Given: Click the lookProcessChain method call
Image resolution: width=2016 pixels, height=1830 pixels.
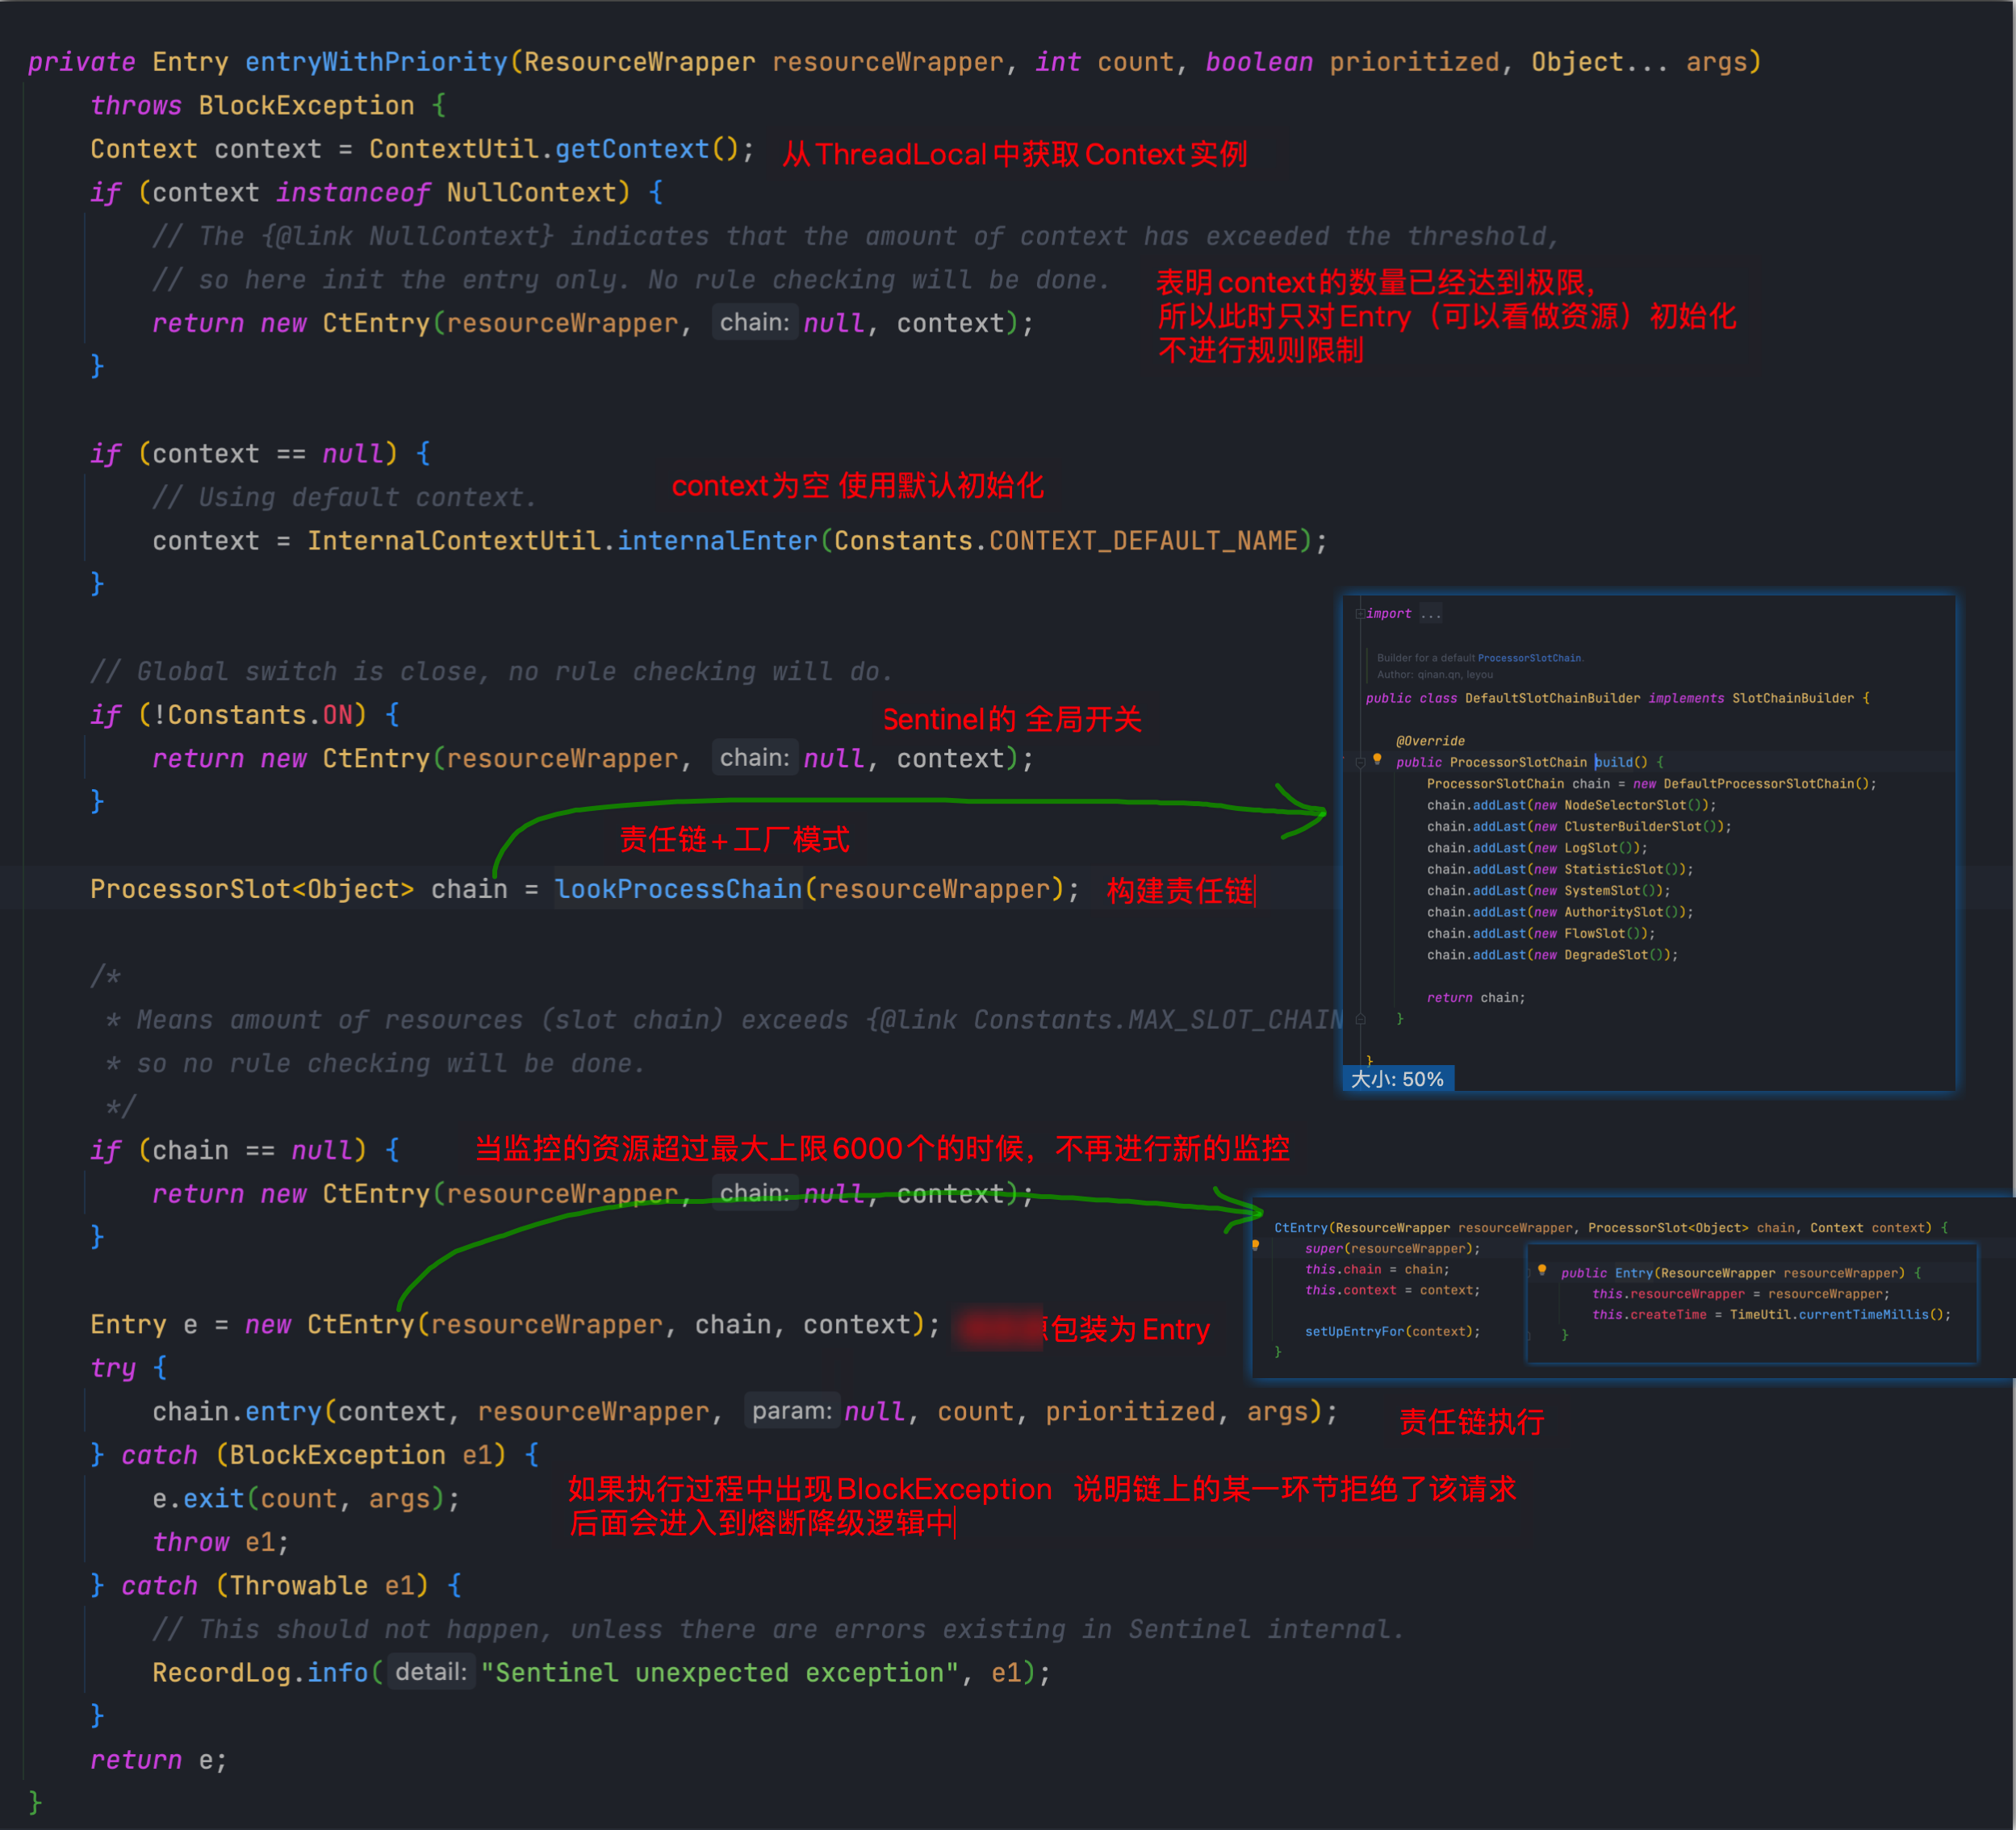Looking at the screenshot, I should [x=678, y=889].
